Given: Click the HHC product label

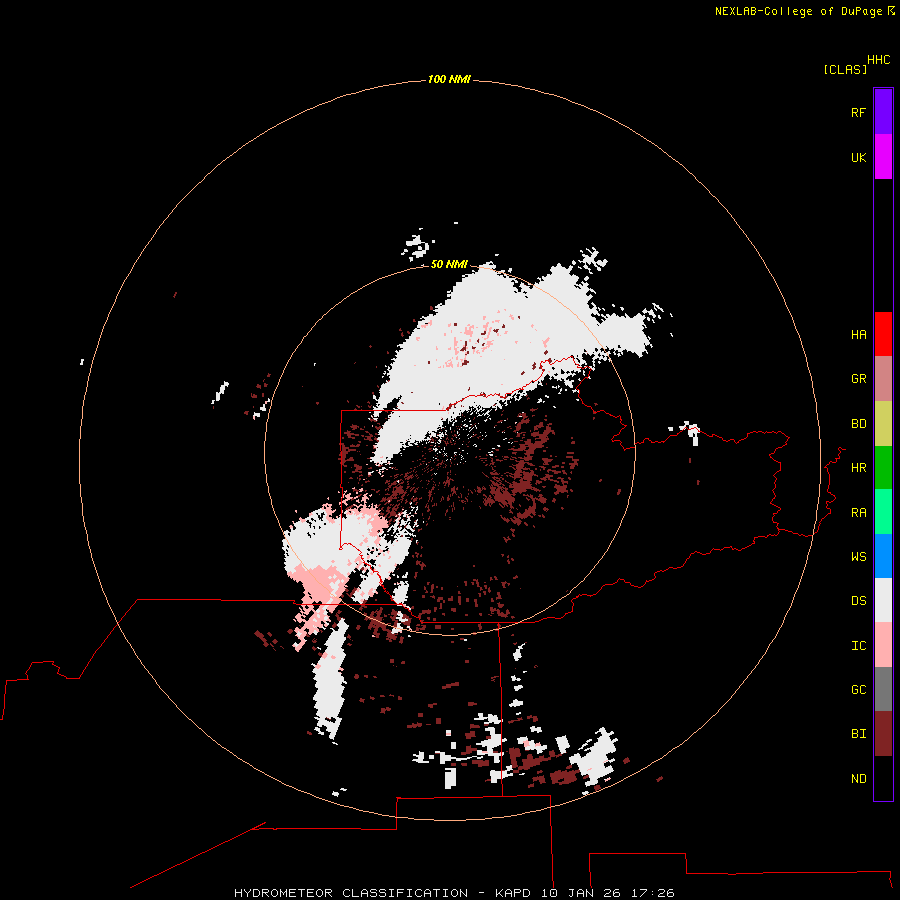Looking at the screenshot, I should (x=878, y=60).
